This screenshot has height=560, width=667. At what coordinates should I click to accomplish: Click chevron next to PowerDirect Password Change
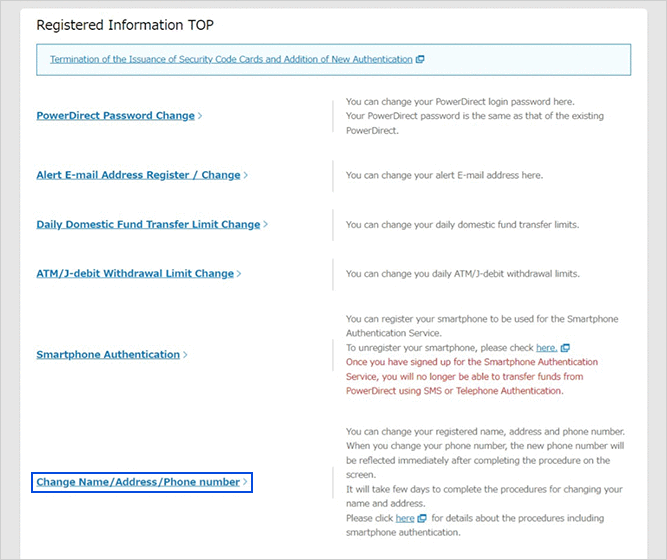pos(200,116)
